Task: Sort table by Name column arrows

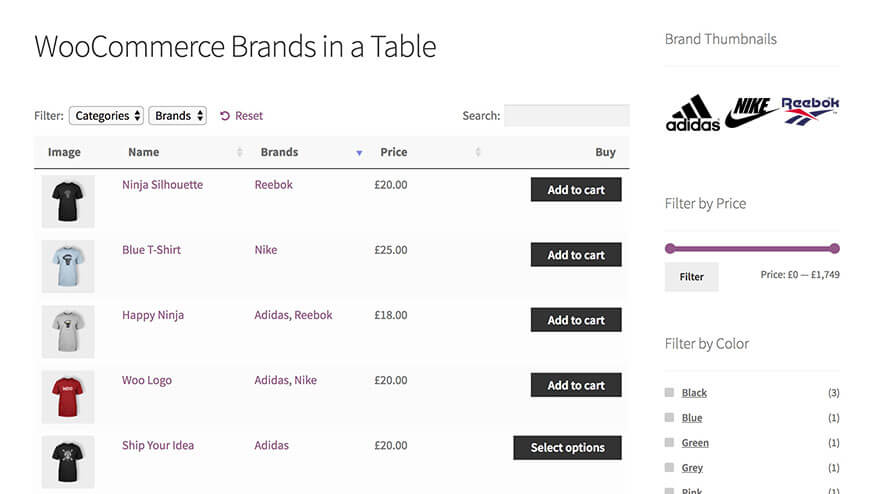Action: tap(239, 153)
